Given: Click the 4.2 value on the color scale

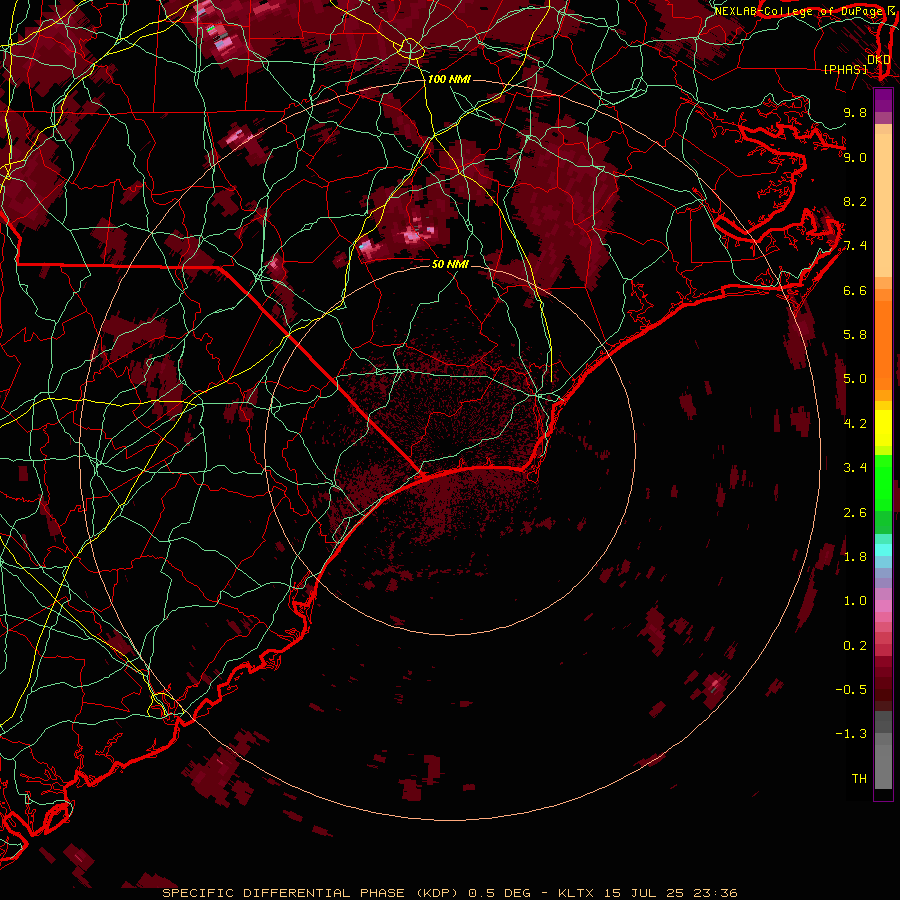Looking at the screenshot, I should coord(855,424).
